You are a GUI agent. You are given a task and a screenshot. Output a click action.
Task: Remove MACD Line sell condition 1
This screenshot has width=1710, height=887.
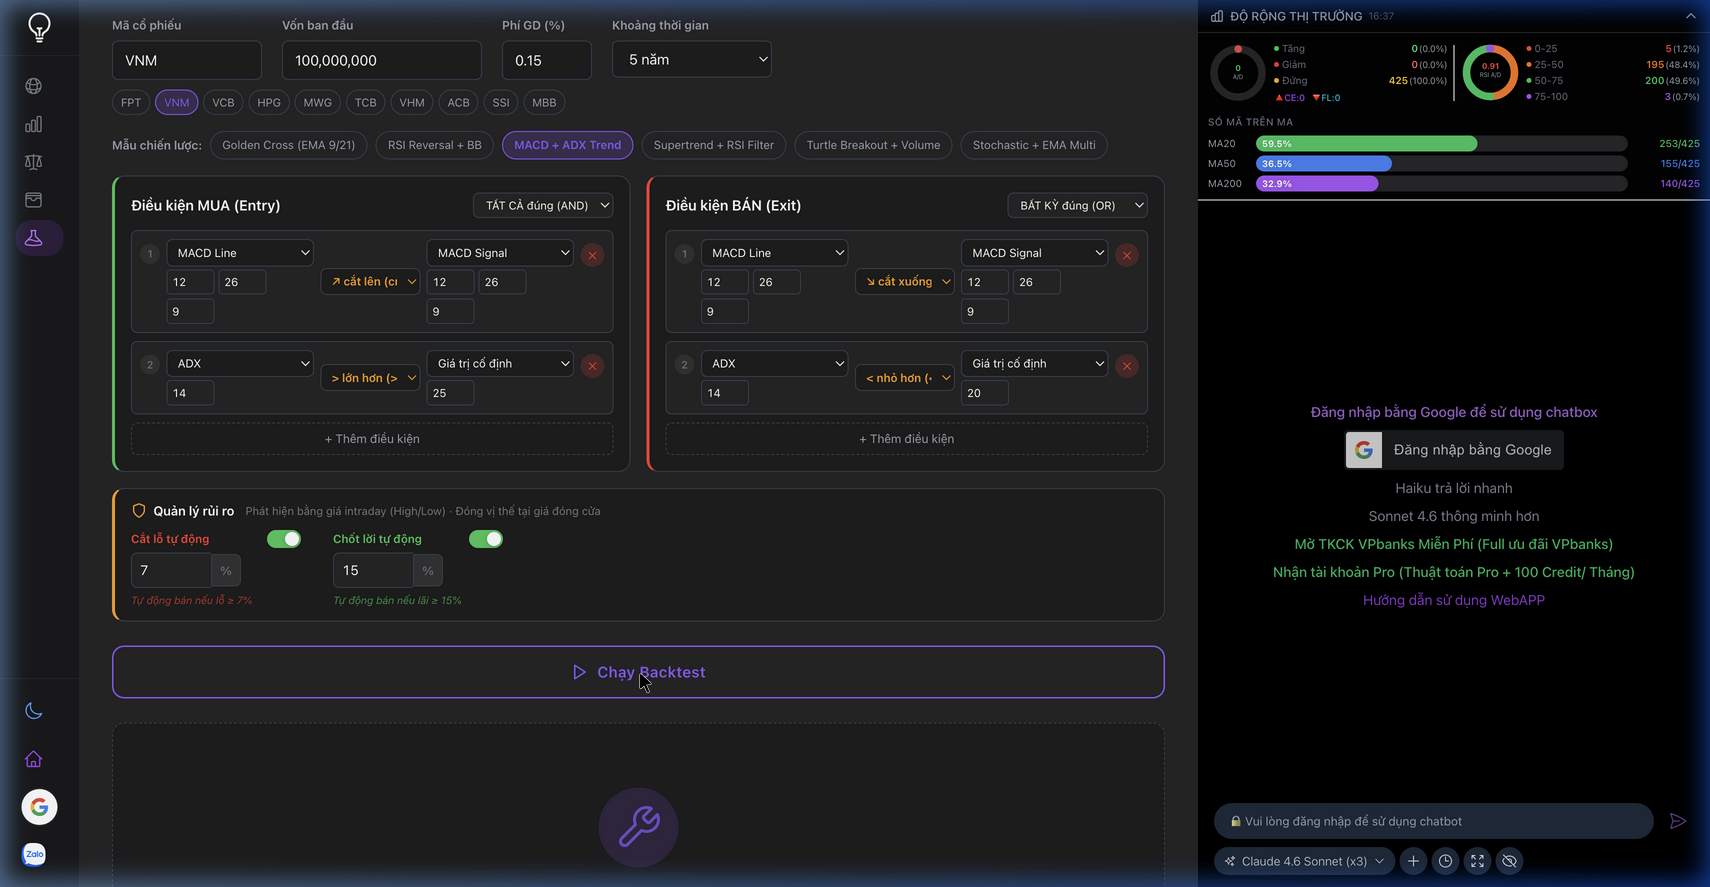coord(1127,255)
